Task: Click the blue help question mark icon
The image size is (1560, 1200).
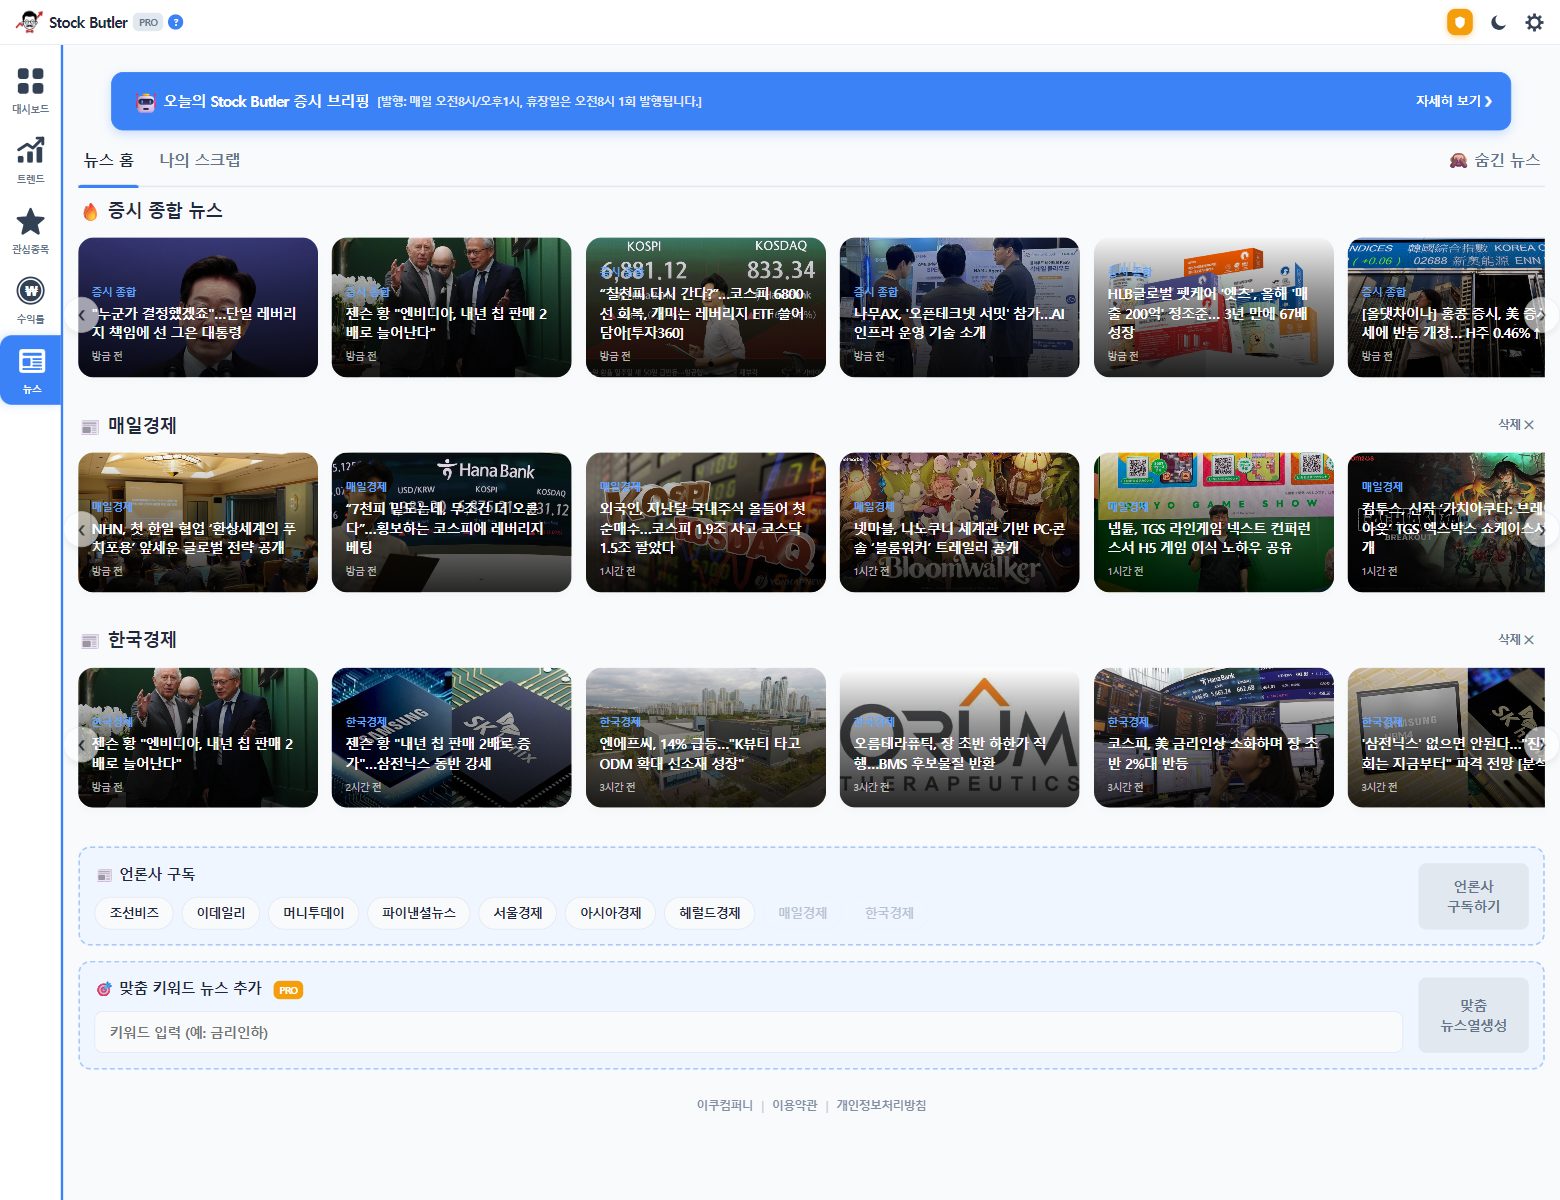Action: 176,22
